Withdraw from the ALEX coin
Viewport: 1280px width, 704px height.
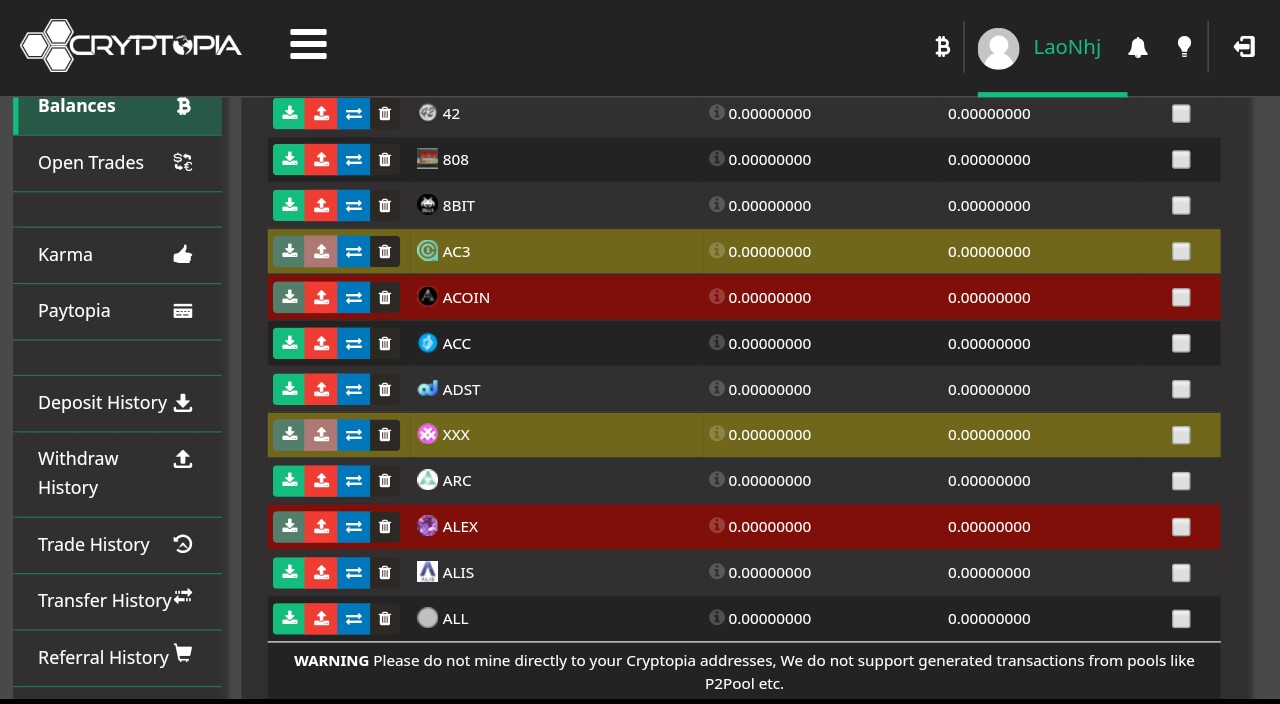pyautogui.click(x=321, y=527)
